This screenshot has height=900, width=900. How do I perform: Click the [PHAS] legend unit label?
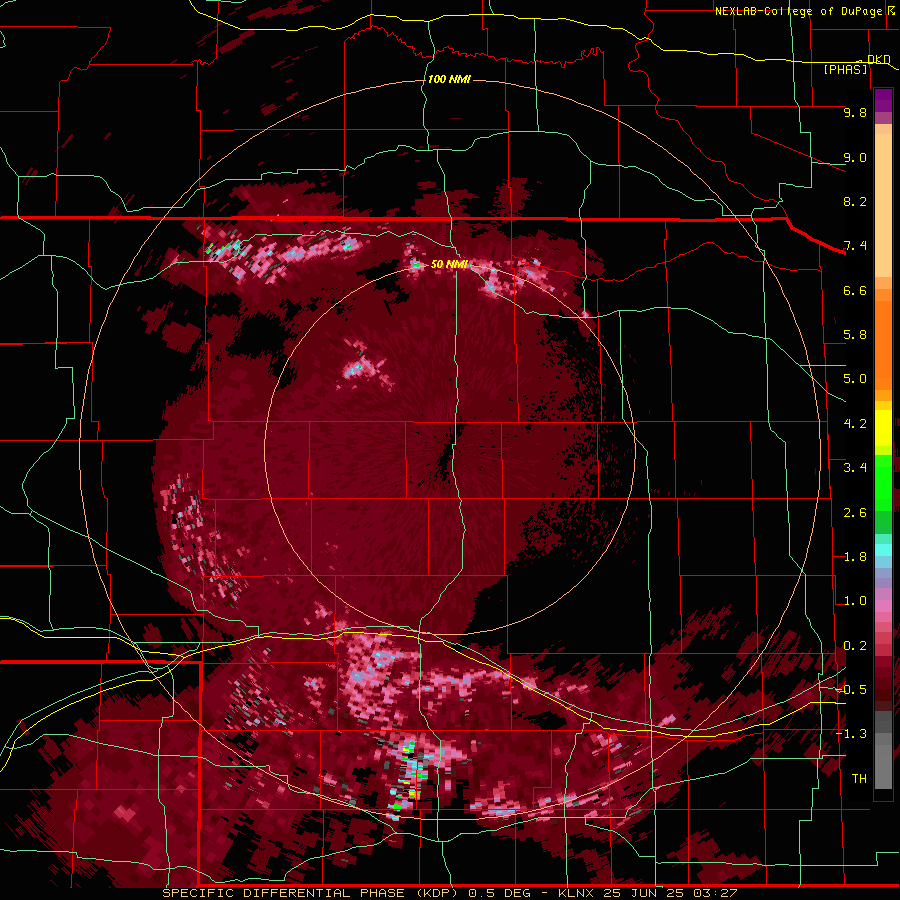click(845, 69)
